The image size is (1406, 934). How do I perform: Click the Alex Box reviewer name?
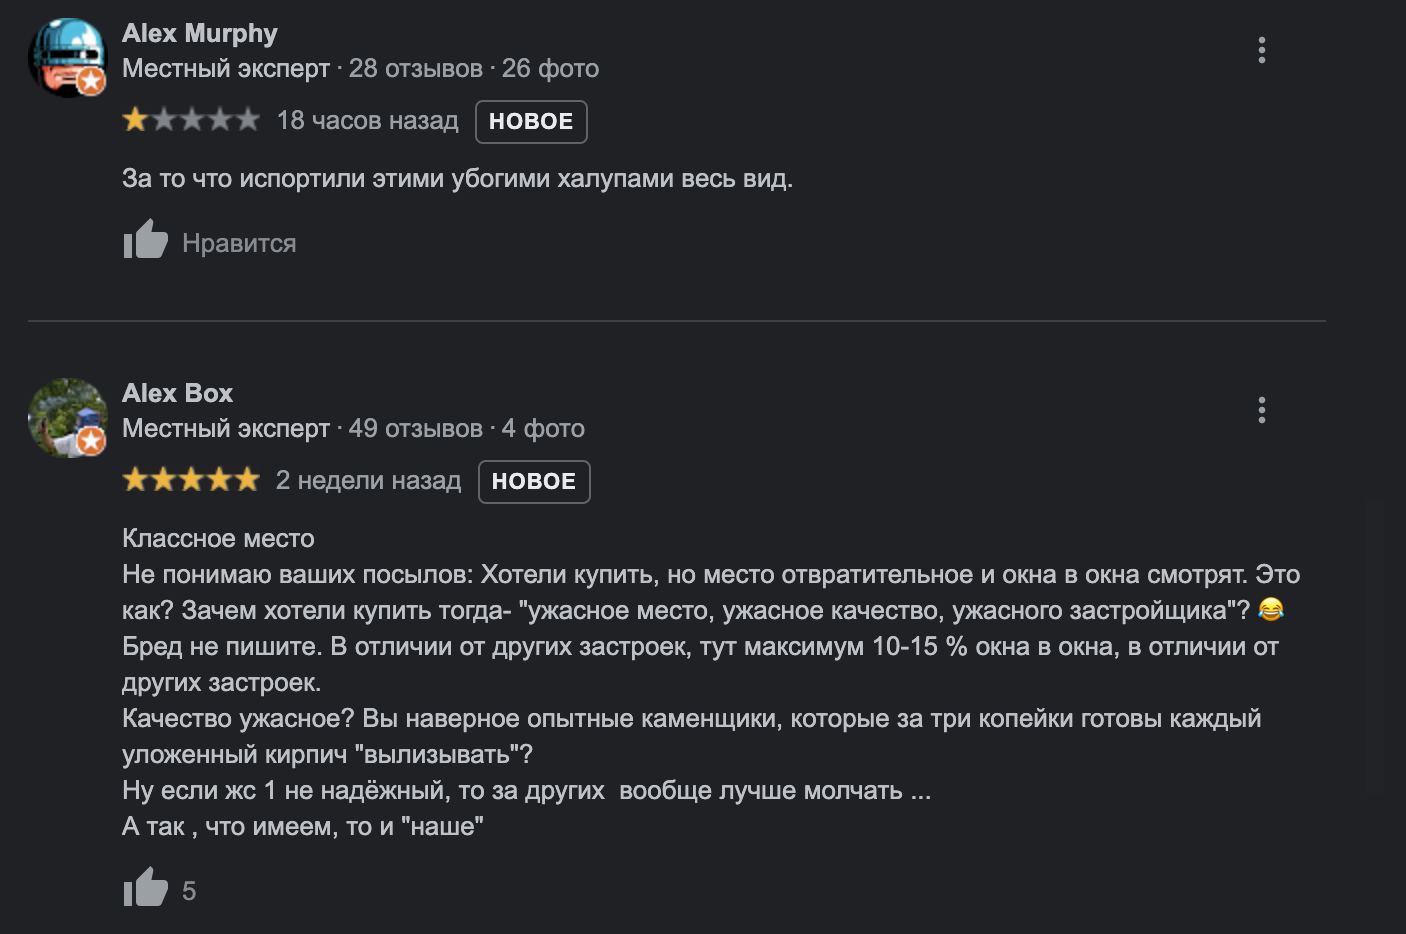(177, 393)
